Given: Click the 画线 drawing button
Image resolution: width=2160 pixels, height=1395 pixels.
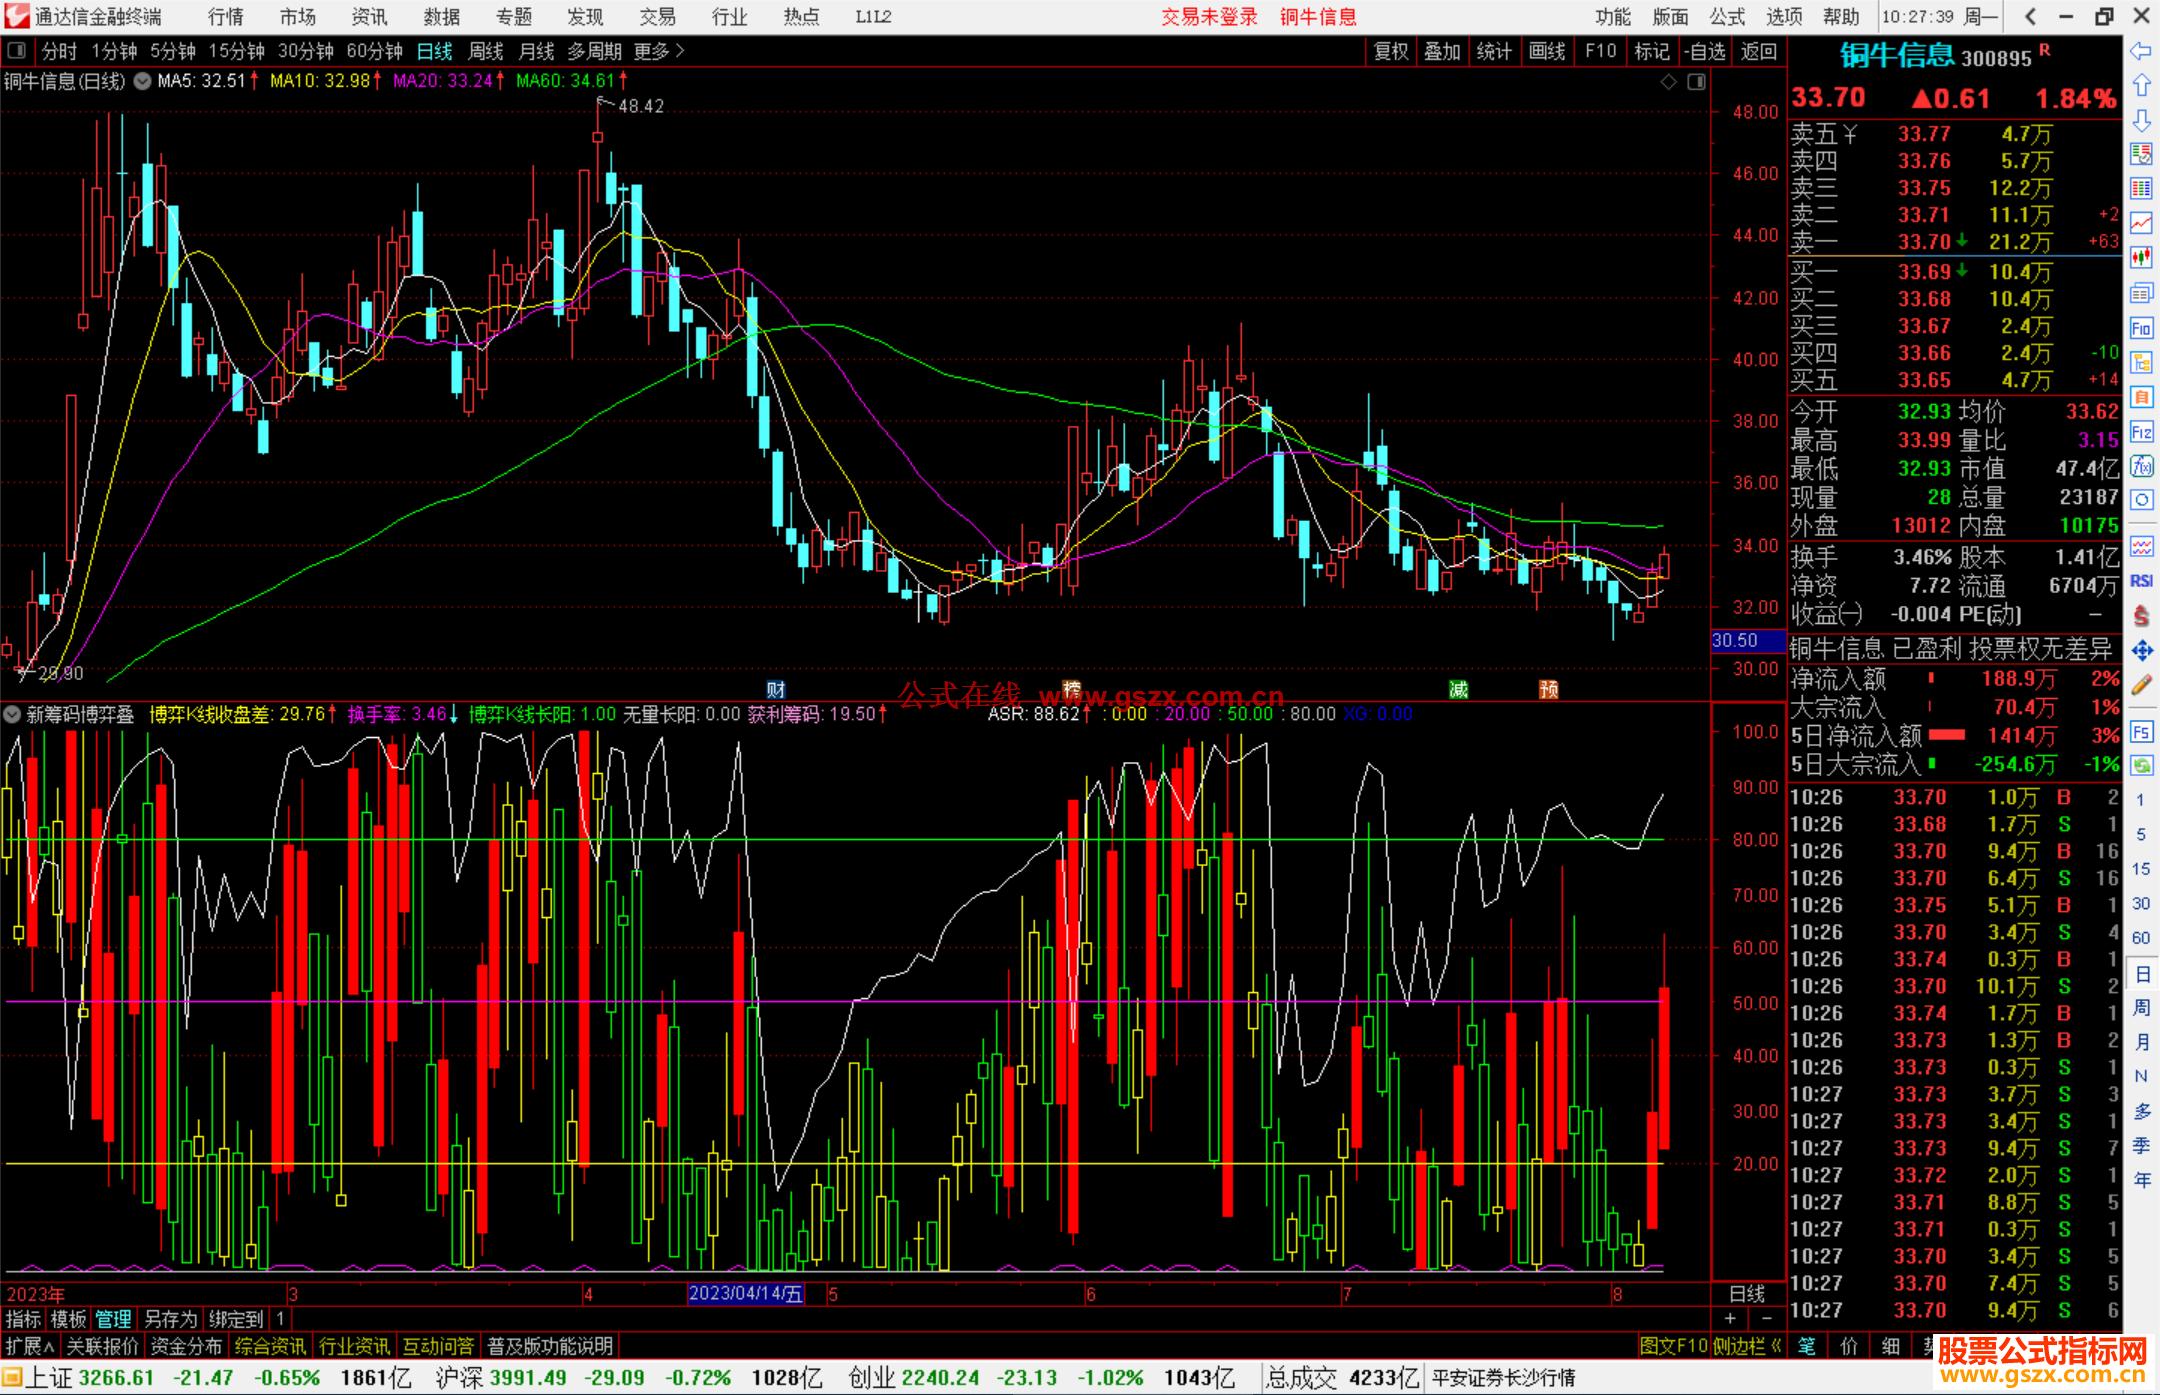Looking at the screenshot, I should (1547, 51).
